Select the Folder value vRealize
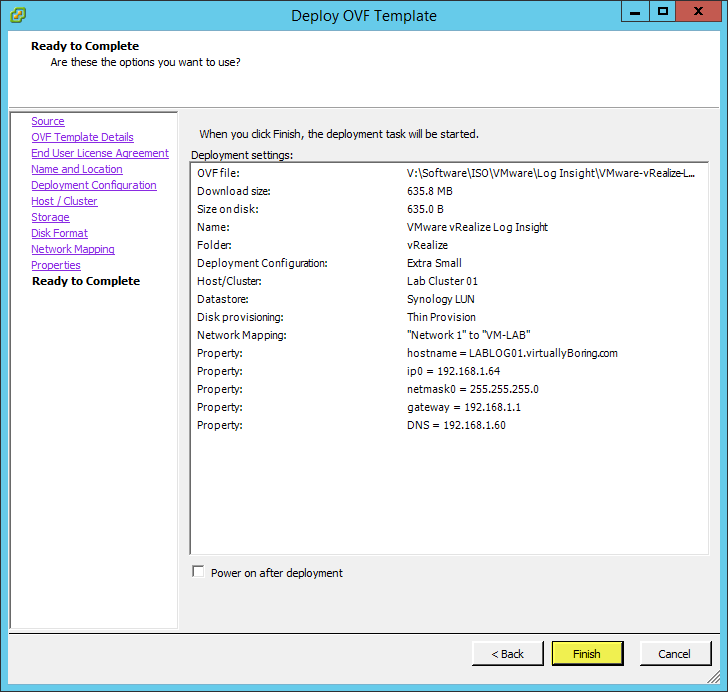This screenshot has height=692, width=728. pyautogui.click(x=427, y=245)
